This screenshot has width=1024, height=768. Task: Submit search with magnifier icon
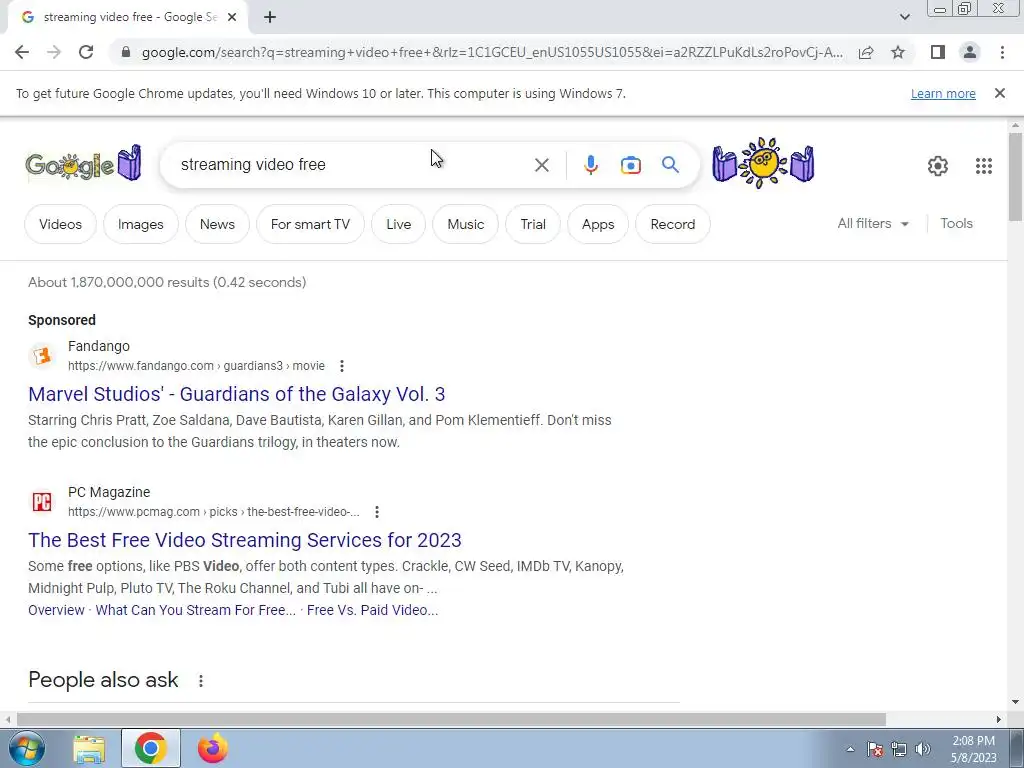pos(670,165)
